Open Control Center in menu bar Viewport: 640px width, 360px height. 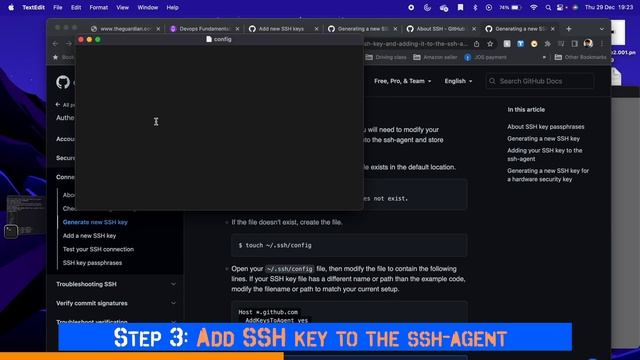[x=561, y=7]
